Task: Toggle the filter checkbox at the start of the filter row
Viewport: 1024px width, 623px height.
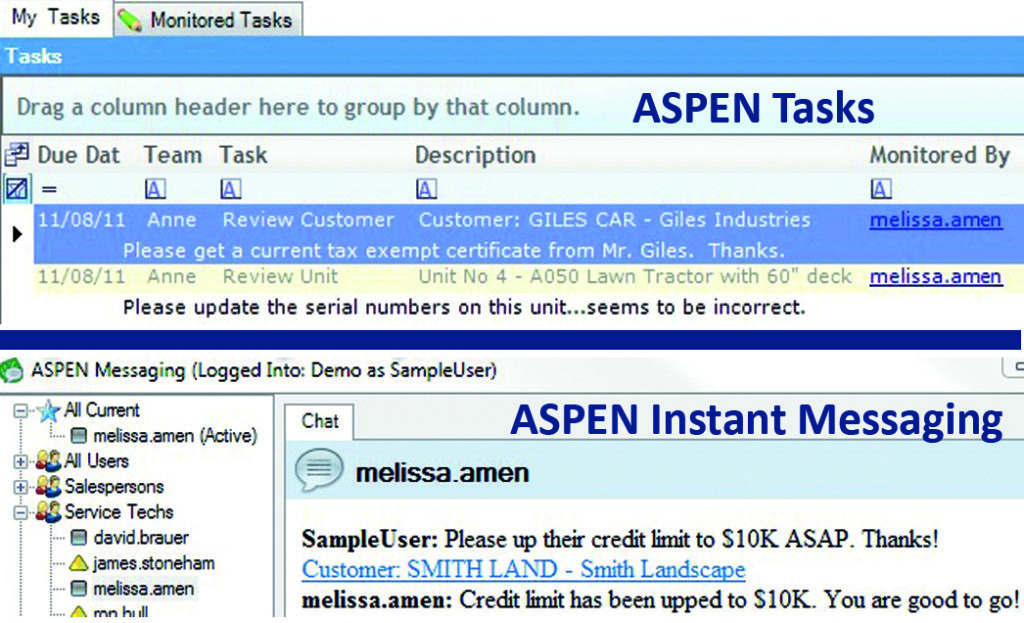Action: (17, 188)
